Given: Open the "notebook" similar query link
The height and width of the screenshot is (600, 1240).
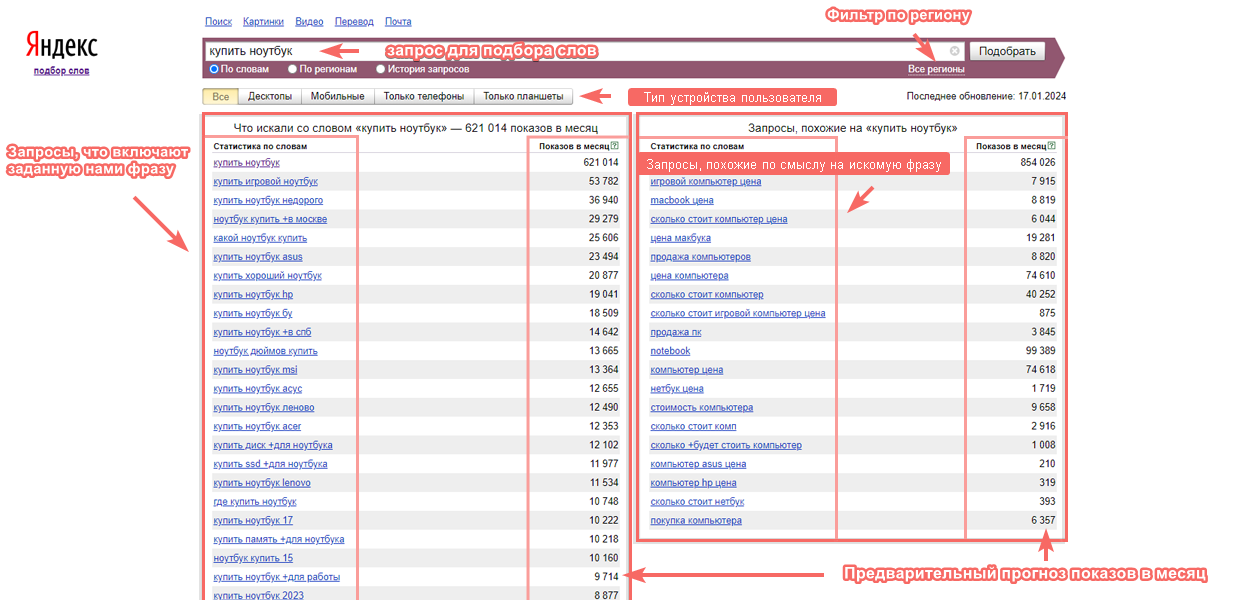Looking at the screenshot, I should [x=670, y=351].
